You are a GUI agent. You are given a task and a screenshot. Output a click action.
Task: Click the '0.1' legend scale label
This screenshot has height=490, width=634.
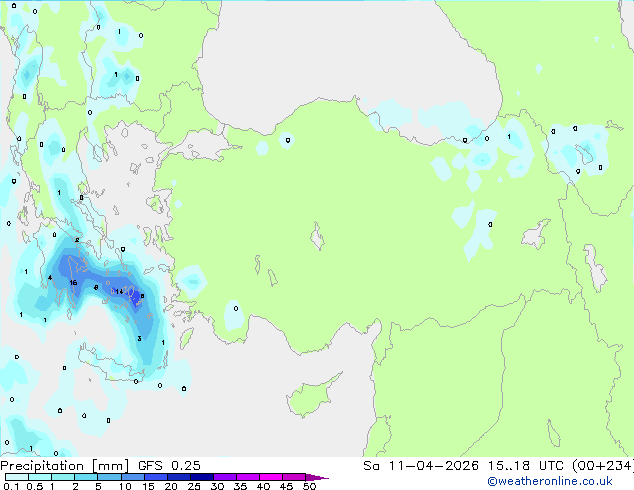coord(11,486)
